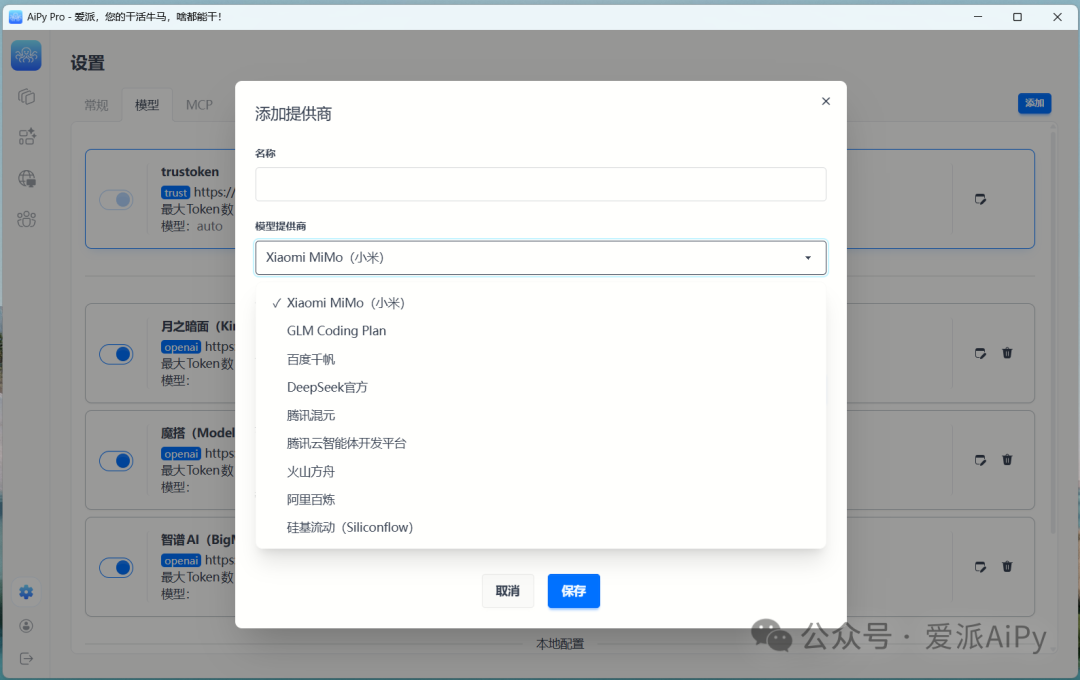Toggle the 月之暗面 provider switch
Screen dimensions: 1080x680
click(x=116, y=354)
